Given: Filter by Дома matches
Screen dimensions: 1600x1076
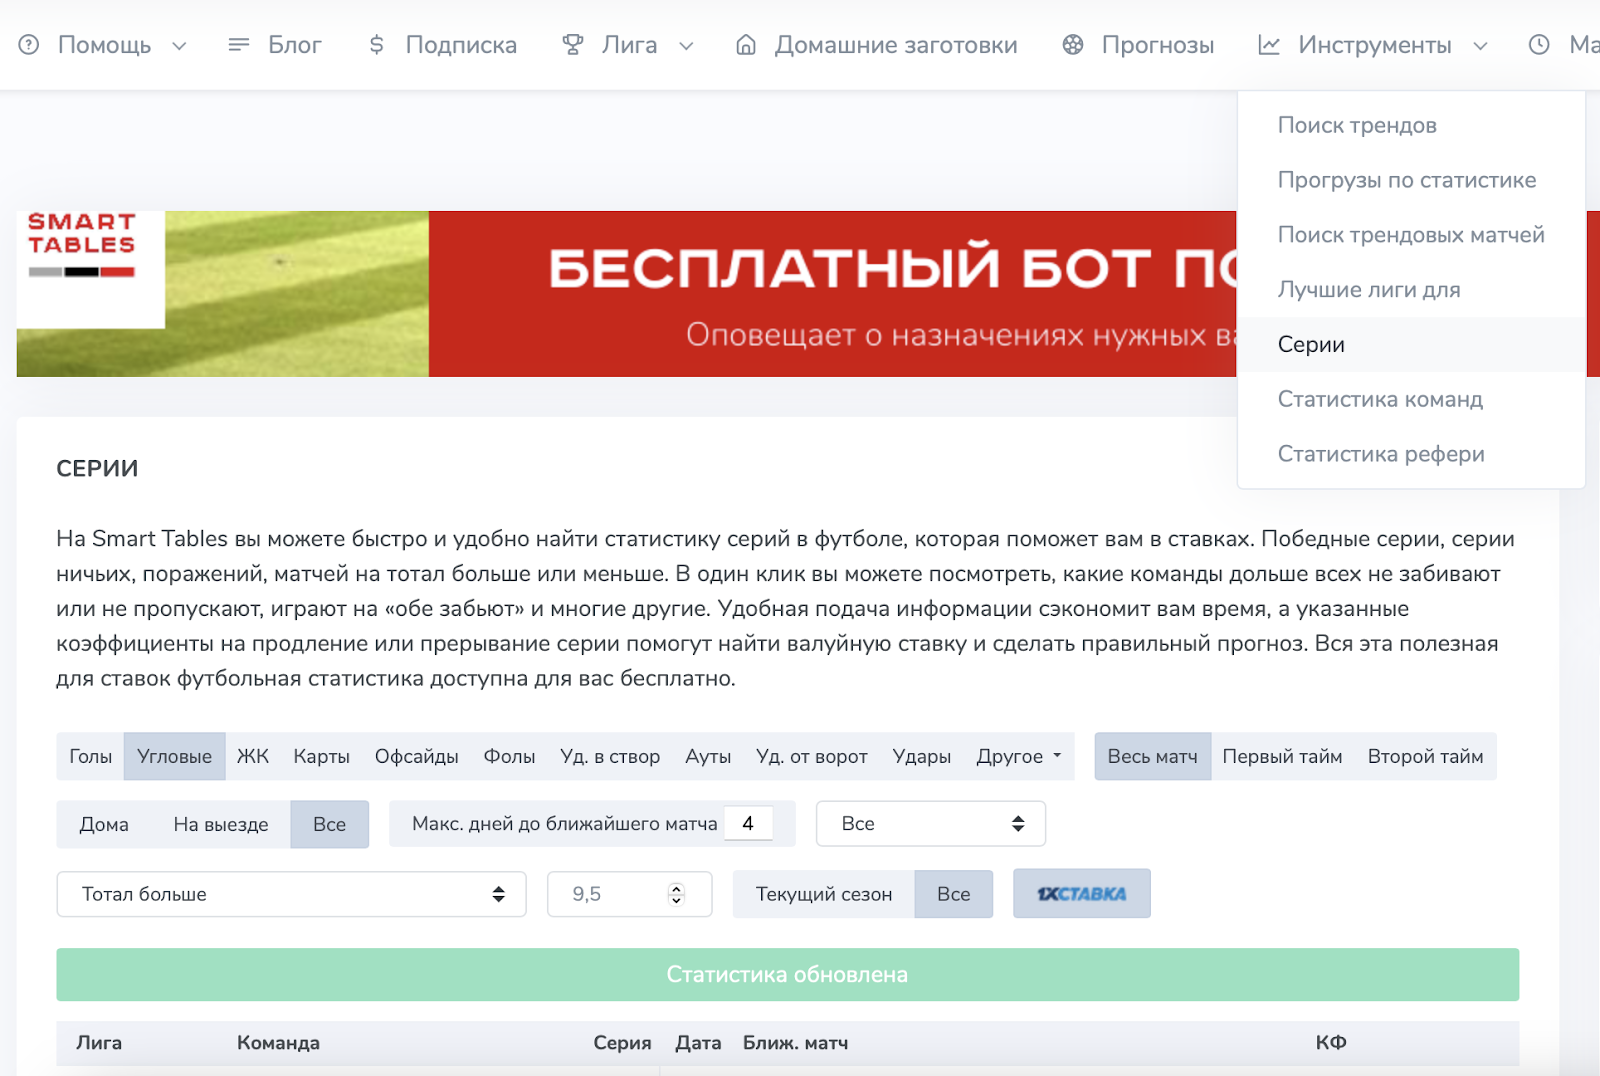Looking at the screenshot, I should [x=104, y=825].
